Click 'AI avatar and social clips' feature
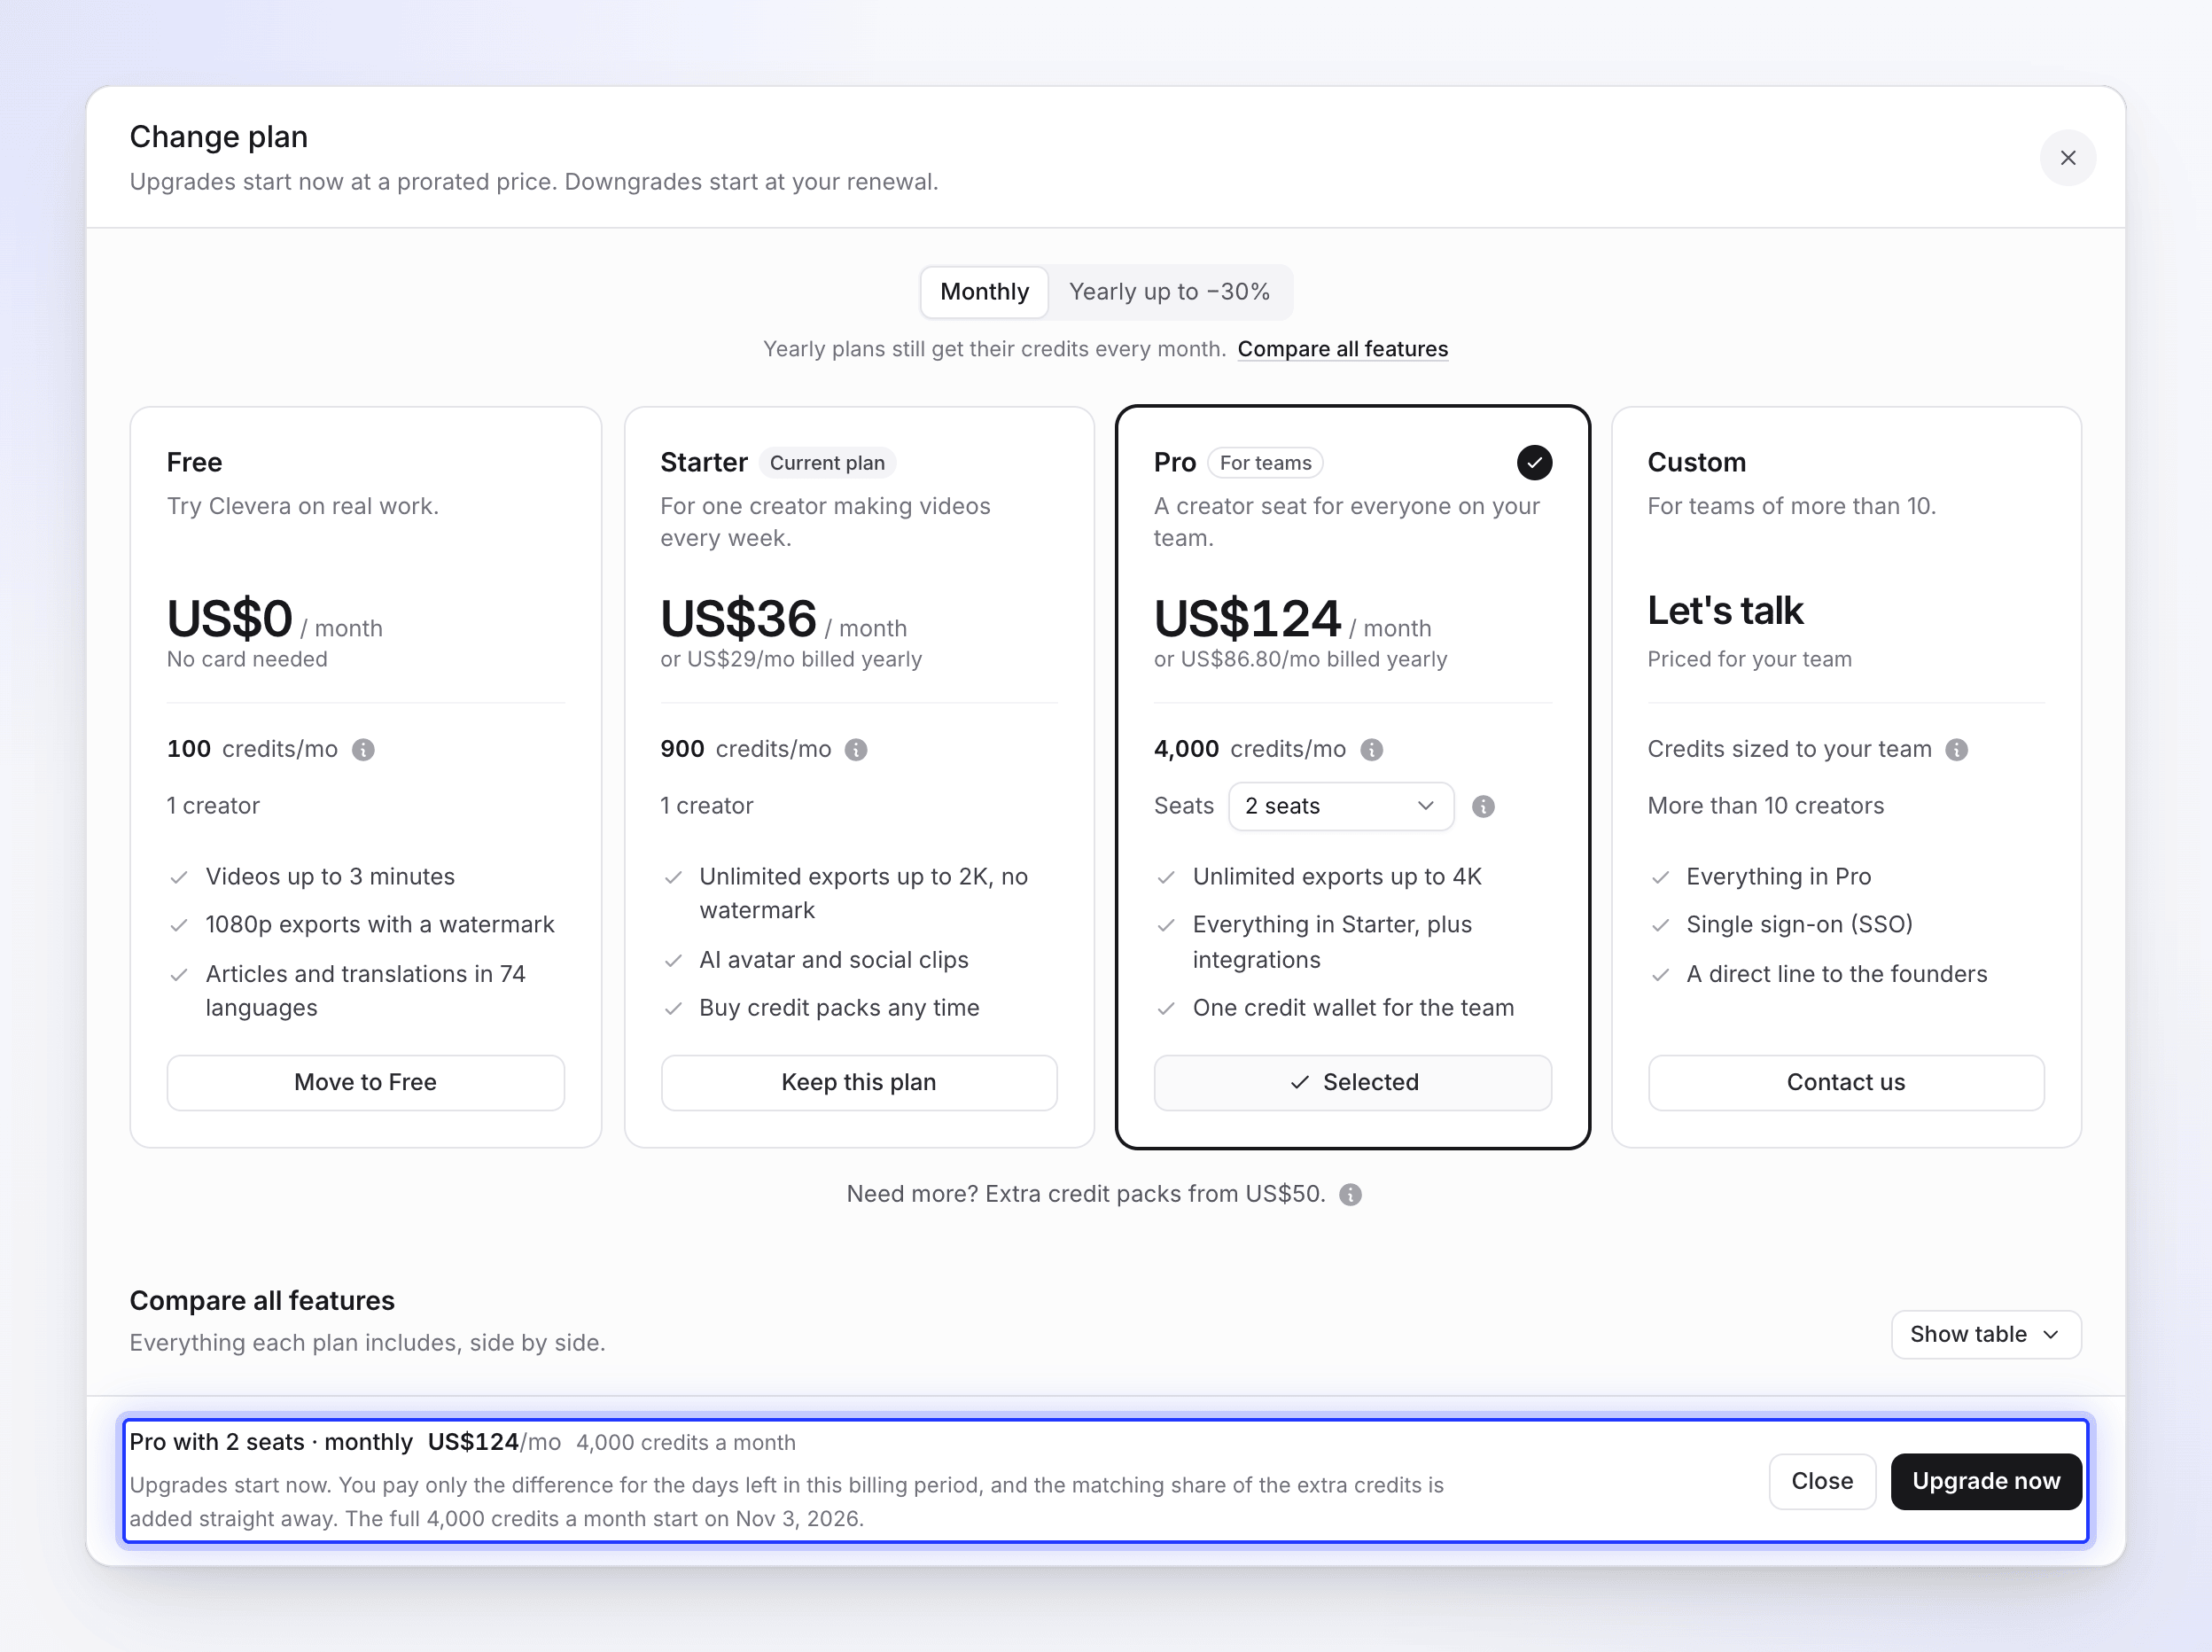Screen dimensions: 2212x1652 pos(834,960)
